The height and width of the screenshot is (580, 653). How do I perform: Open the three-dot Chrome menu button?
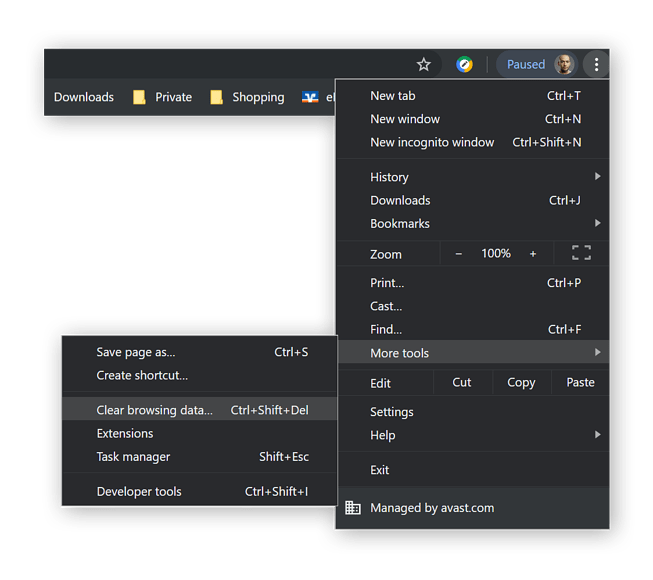pyautogui.click(x=596, y=65)
